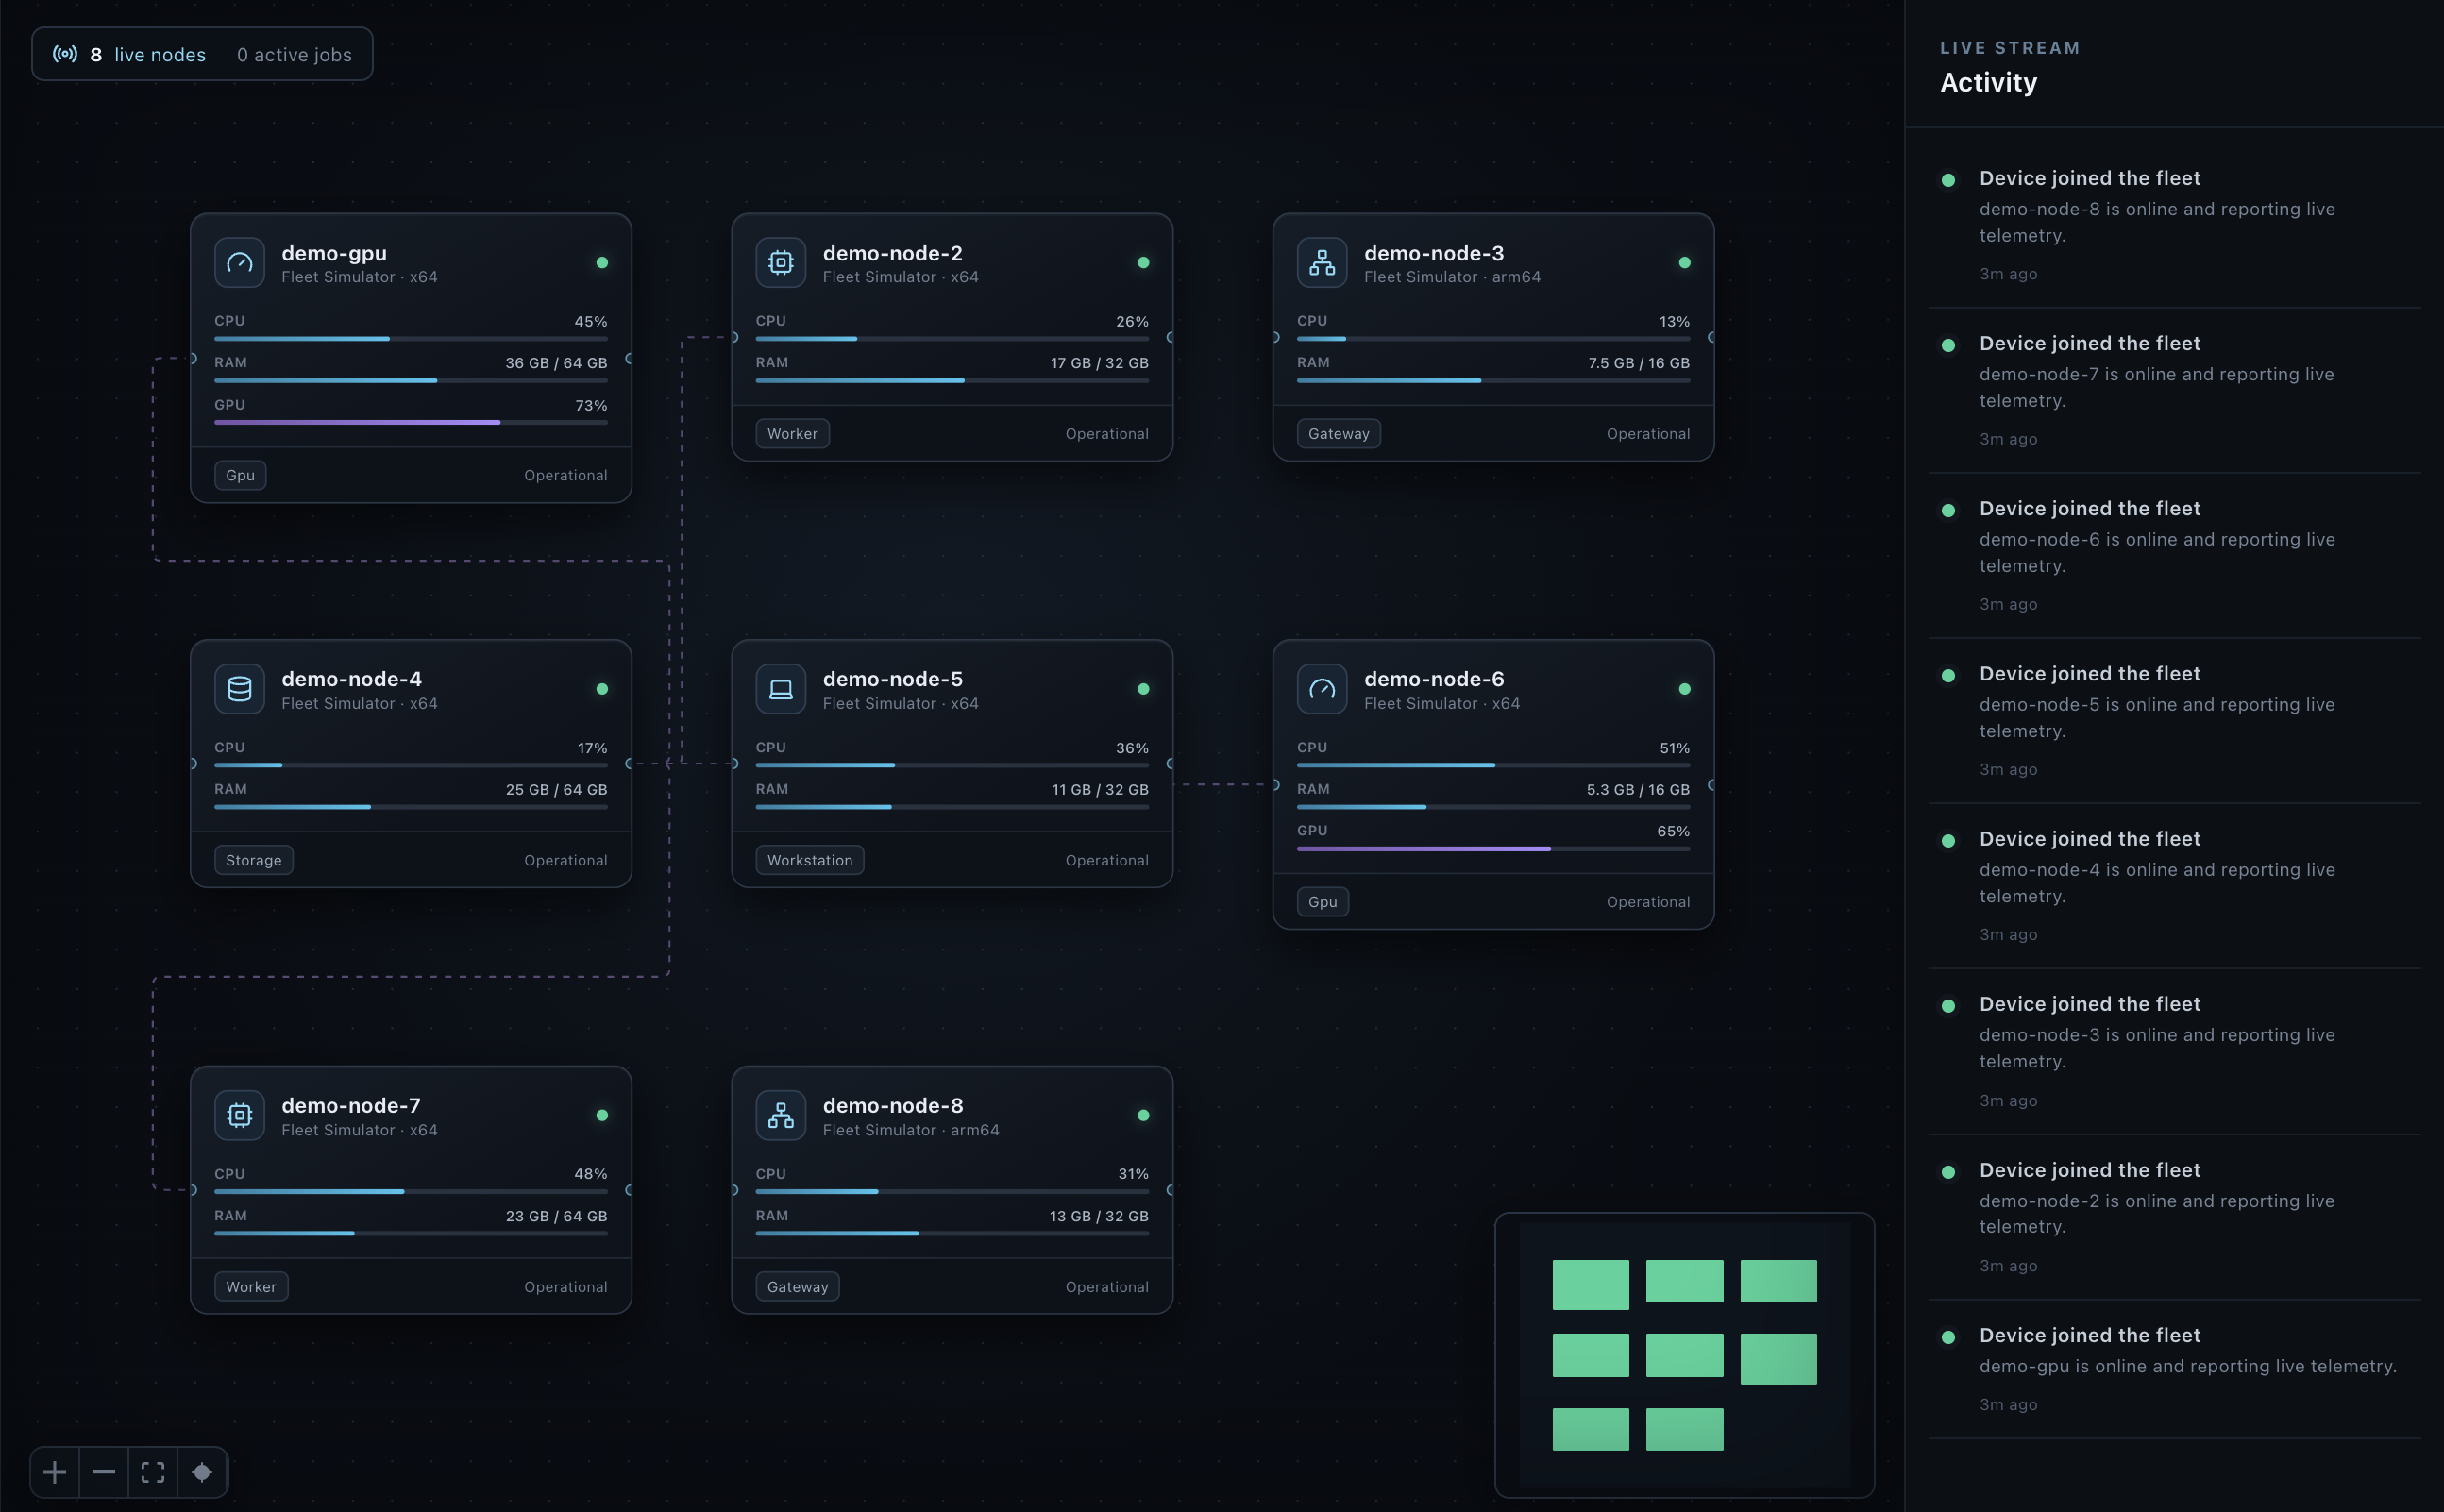Open the demo-node-3 joined activity entry
This screenshot has width=2444, height=1512.
[x=2174, y=1051]
